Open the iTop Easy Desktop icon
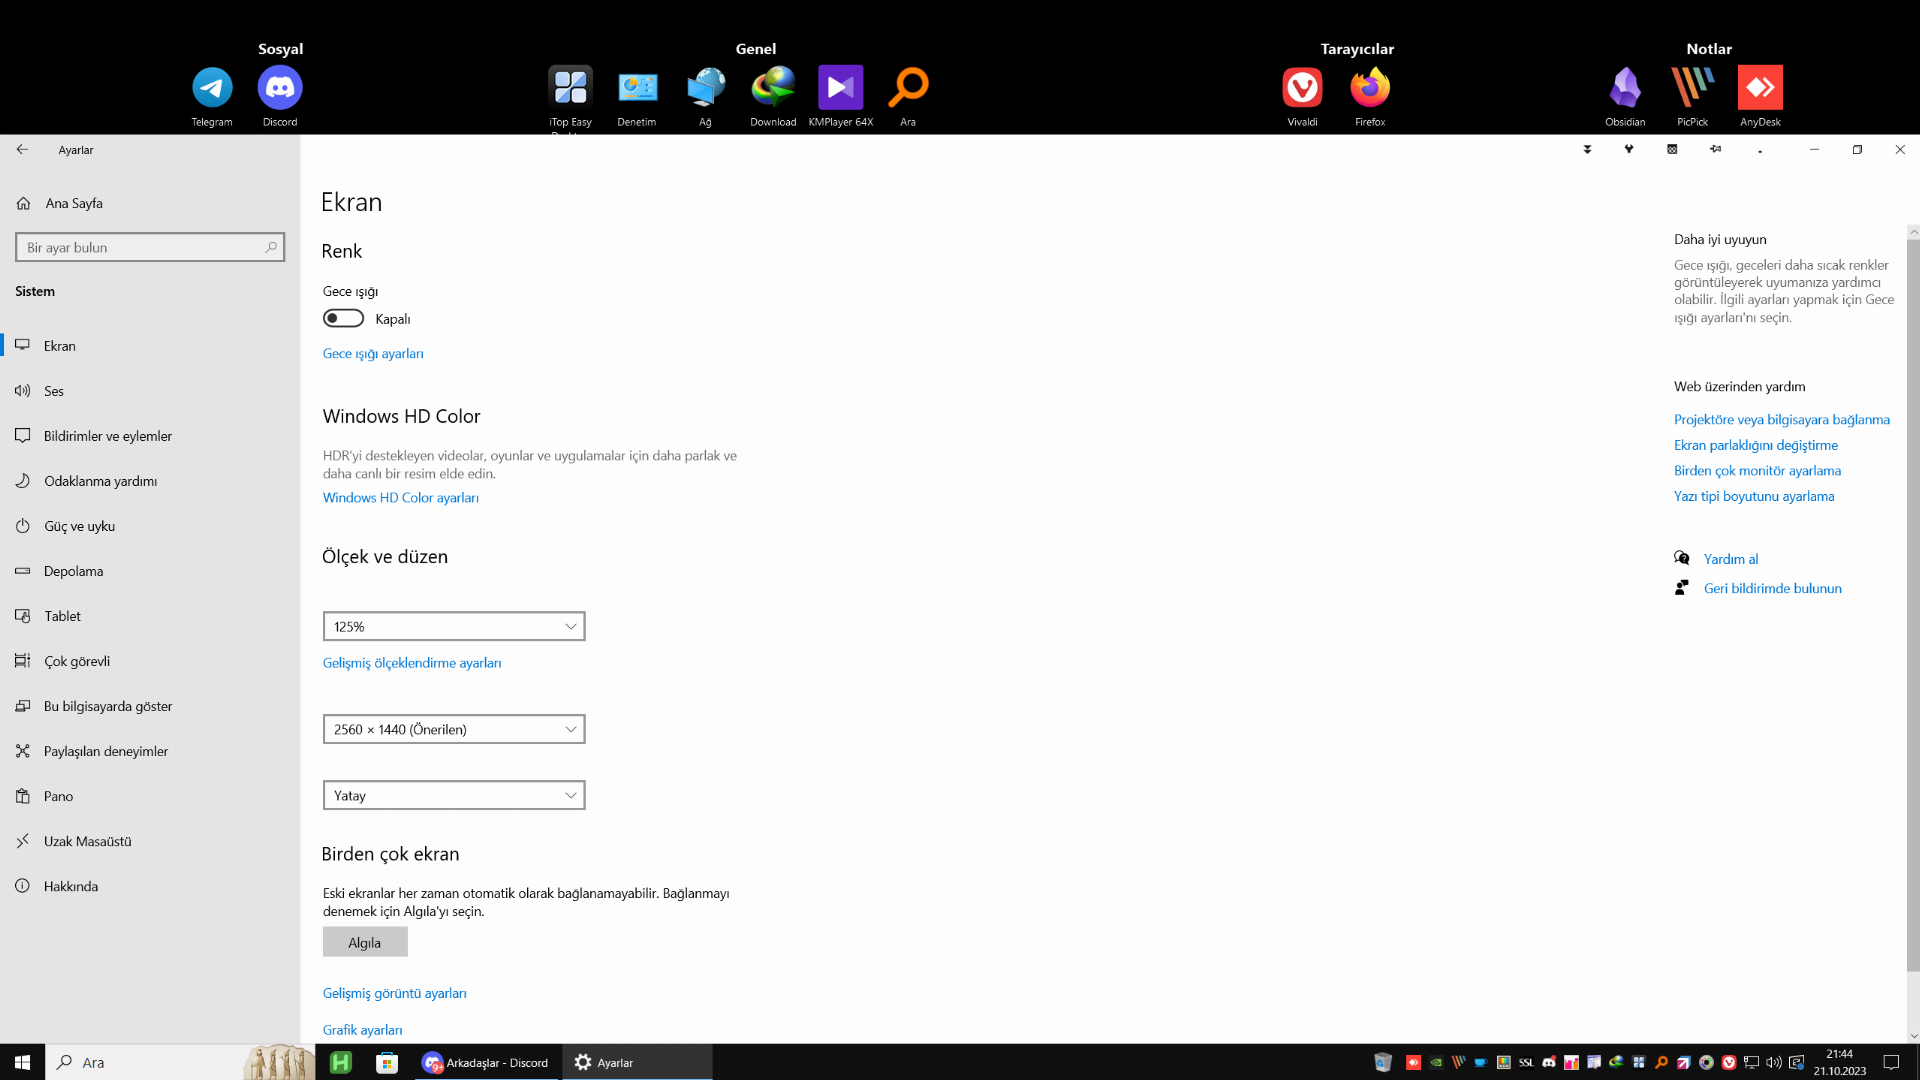Image resolution: width=1920 pixels, height=1080 pixels. coord(570,88)
